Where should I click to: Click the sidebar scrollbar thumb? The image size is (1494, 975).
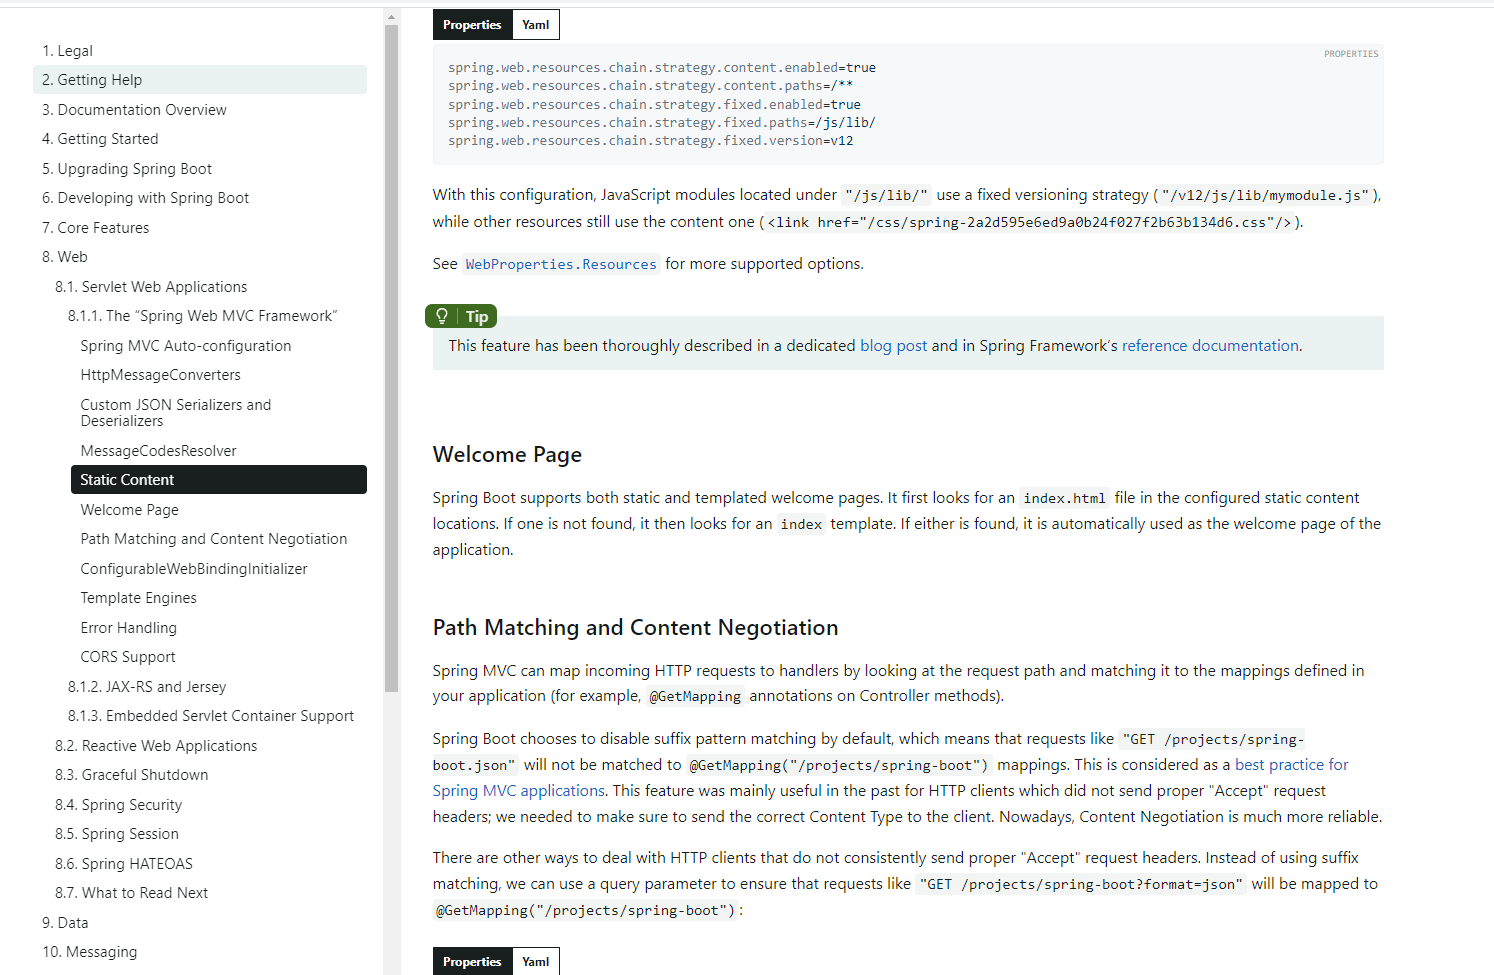coord(391,358)
